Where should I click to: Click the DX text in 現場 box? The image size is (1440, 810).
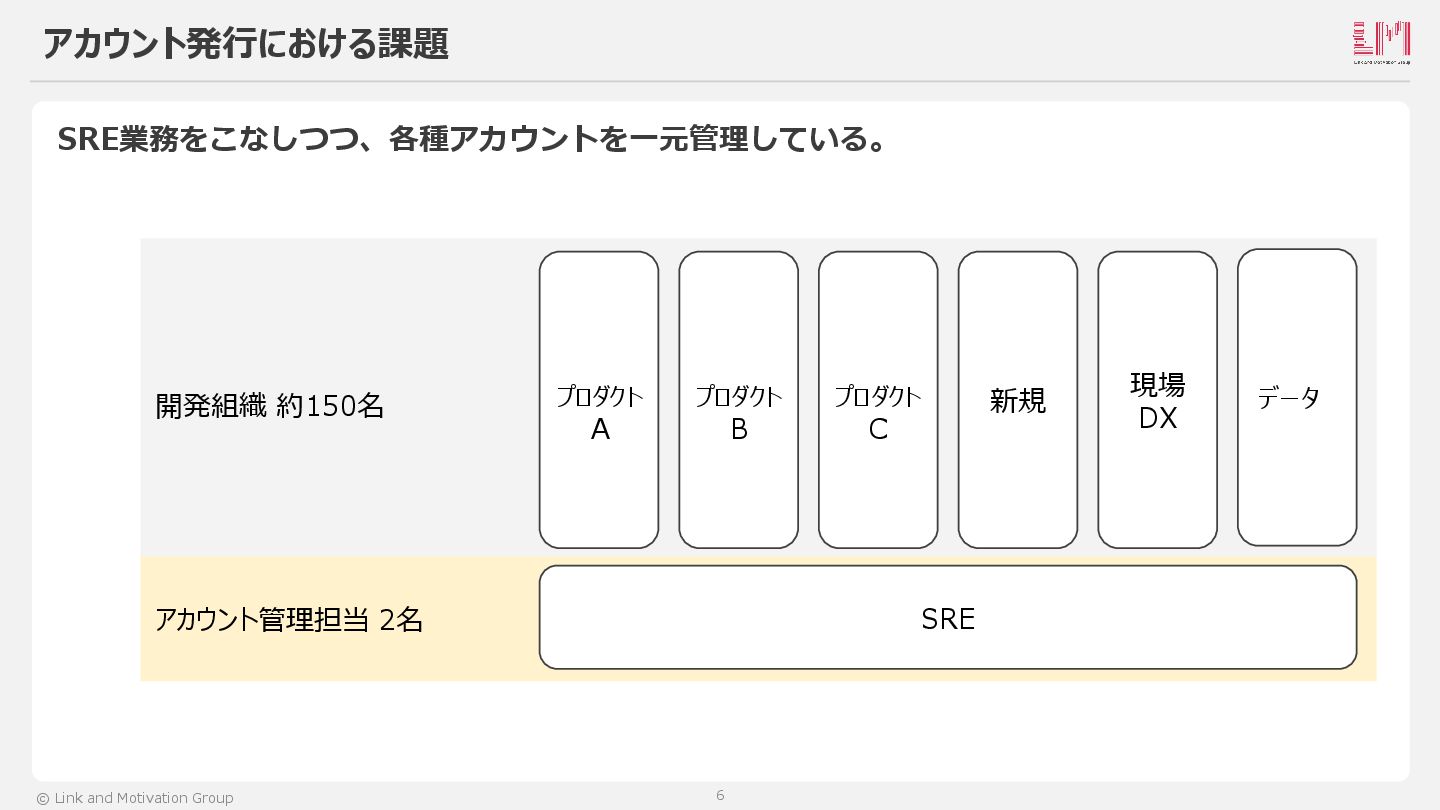1158,419
